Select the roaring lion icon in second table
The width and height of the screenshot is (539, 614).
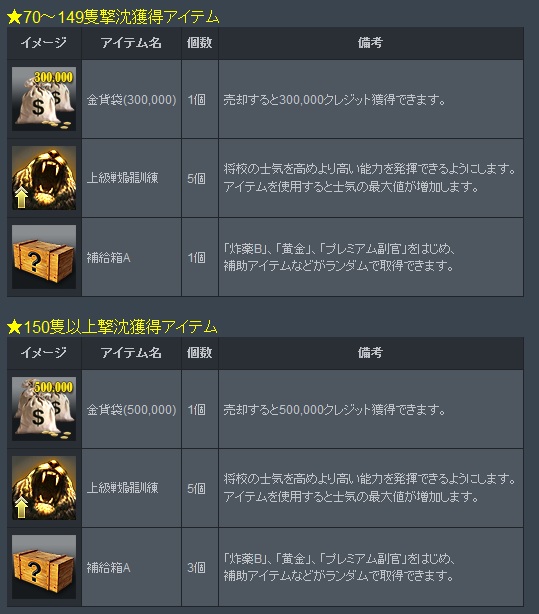click(44, 488)
